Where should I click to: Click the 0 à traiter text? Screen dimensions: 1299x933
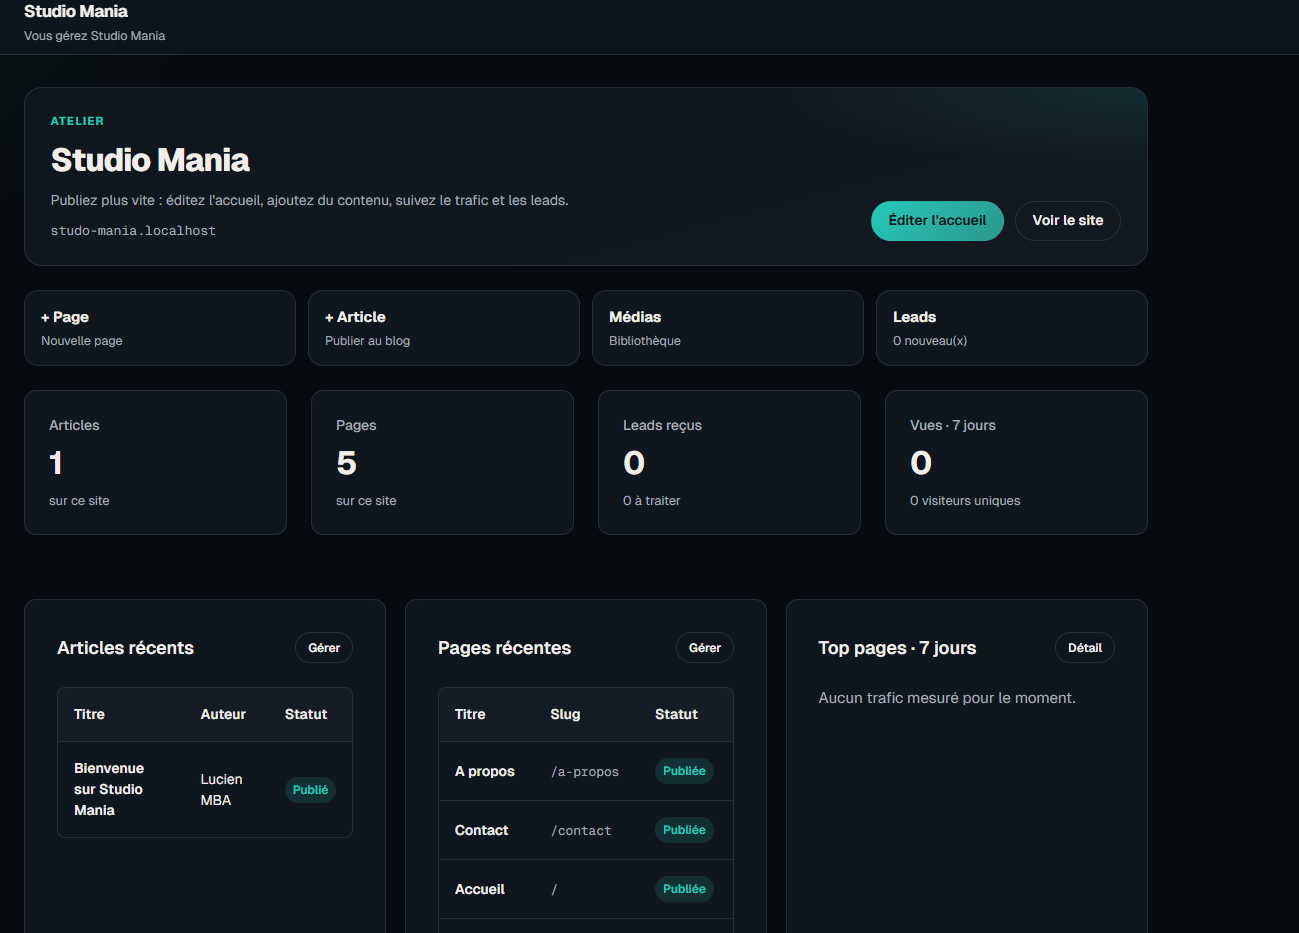(651, 501)
